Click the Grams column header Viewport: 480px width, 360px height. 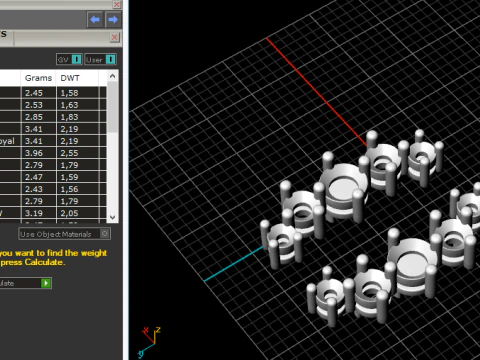(38, 78)
